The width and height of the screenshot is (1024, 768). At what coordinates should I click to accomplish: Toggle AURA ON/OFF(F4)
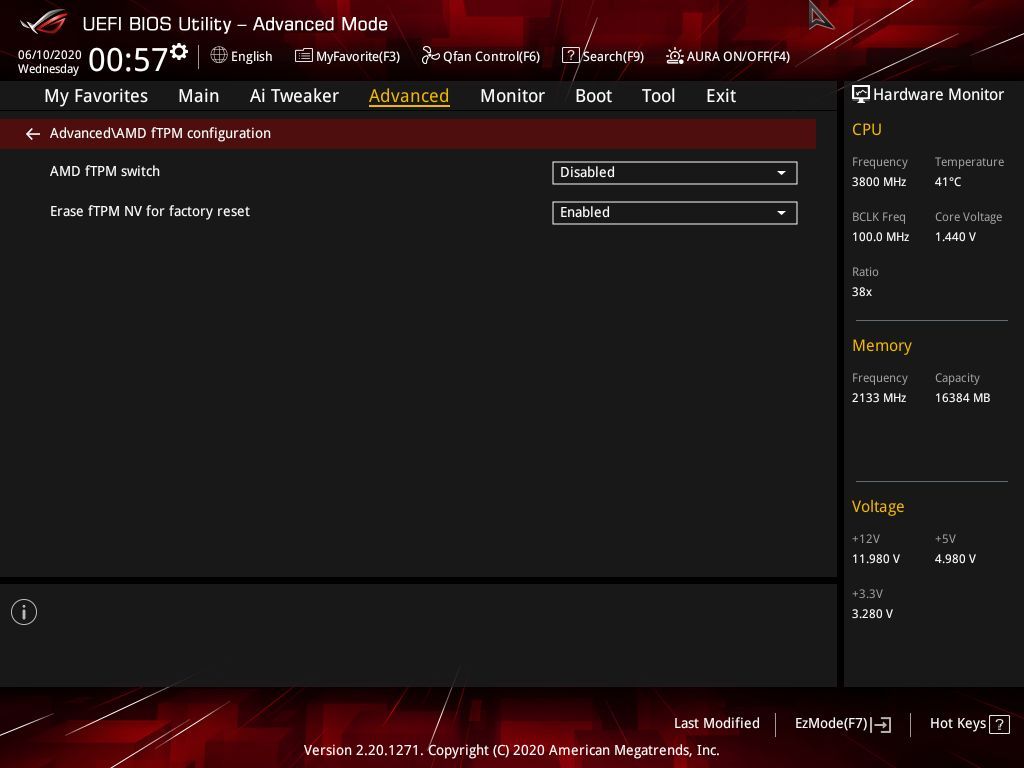point(728,56)
